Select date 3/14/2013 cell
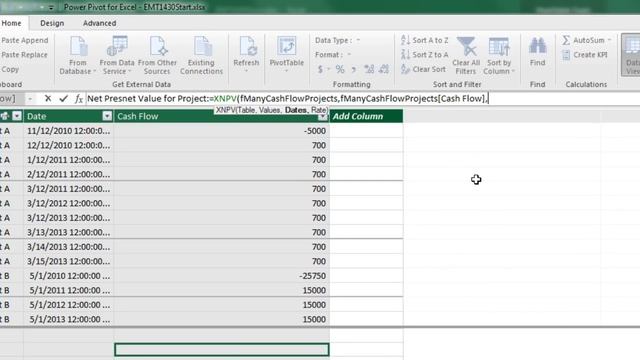Screen dimensions: 640x360 (x=69, y=247)
